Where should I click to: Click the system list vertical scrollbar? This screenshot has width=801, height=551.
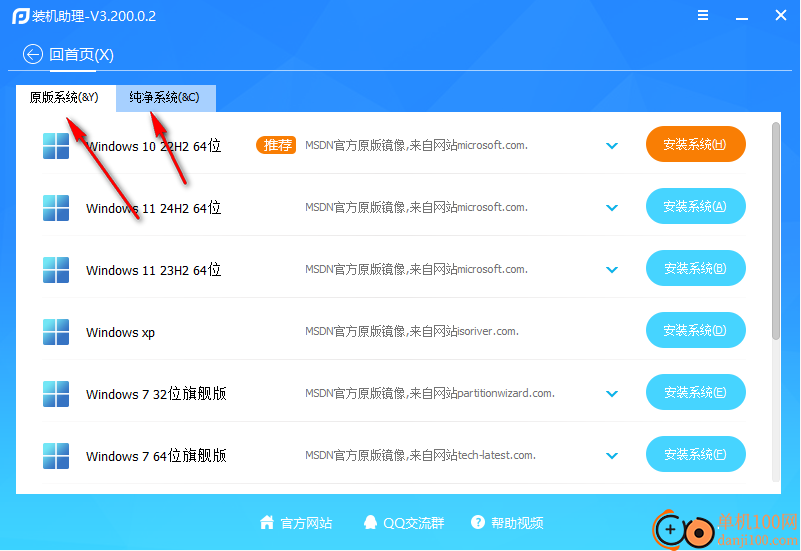click(x=776, y=231)
